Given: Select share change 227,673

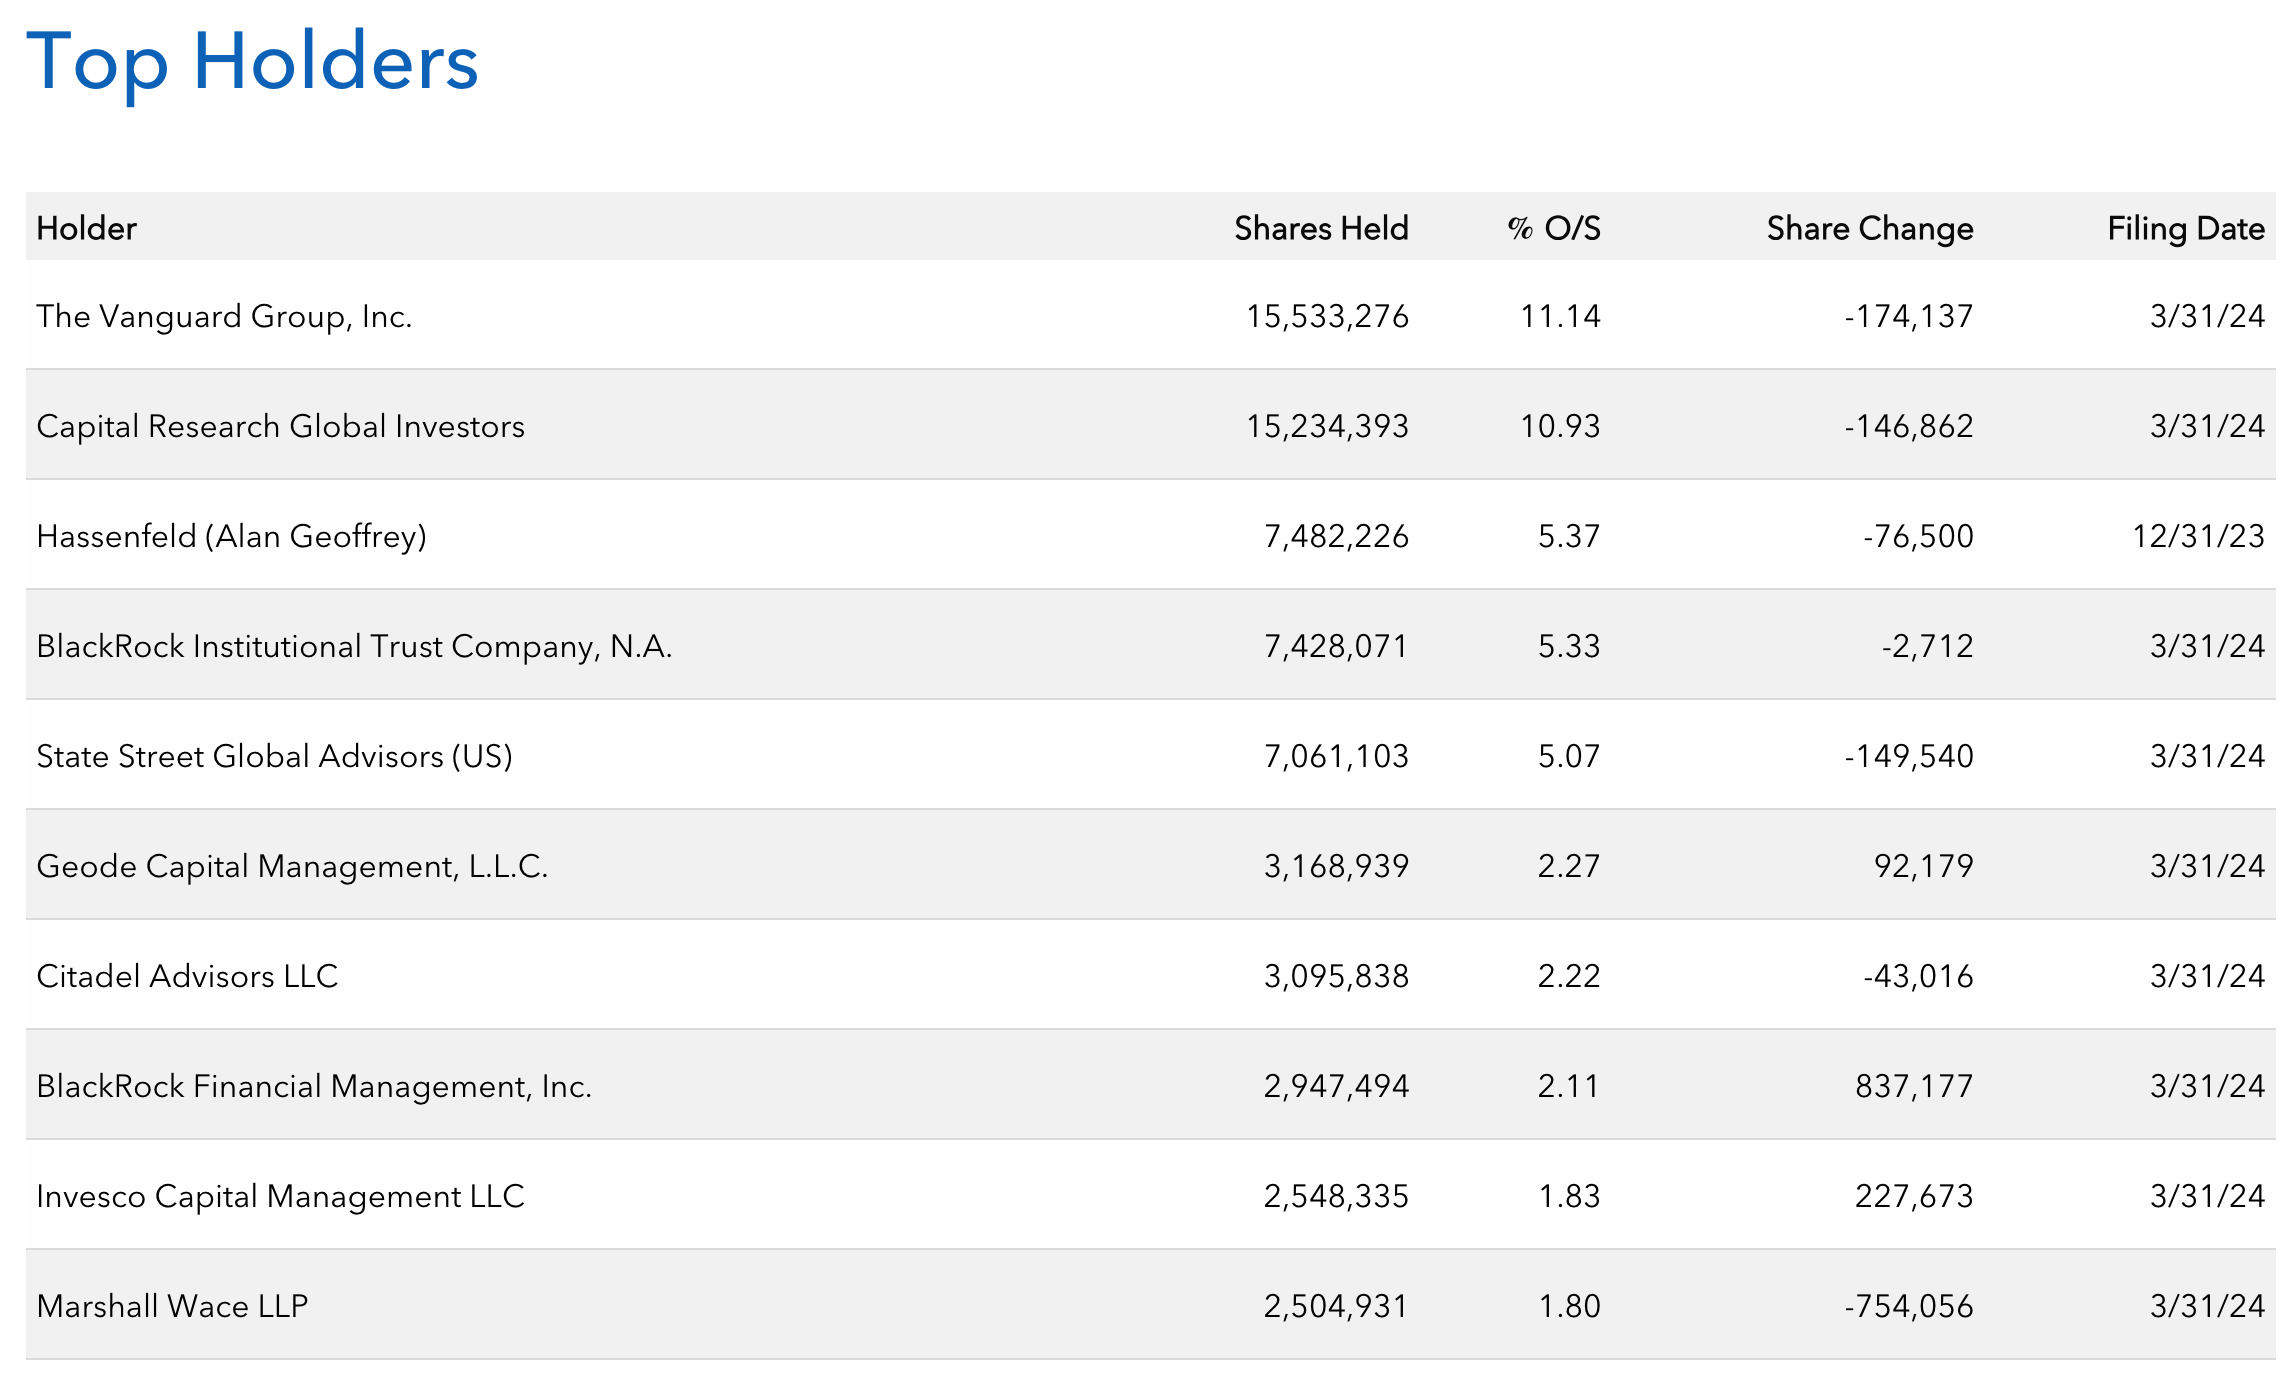Looking at the screenshot, I should [x=1914, y=1196].
